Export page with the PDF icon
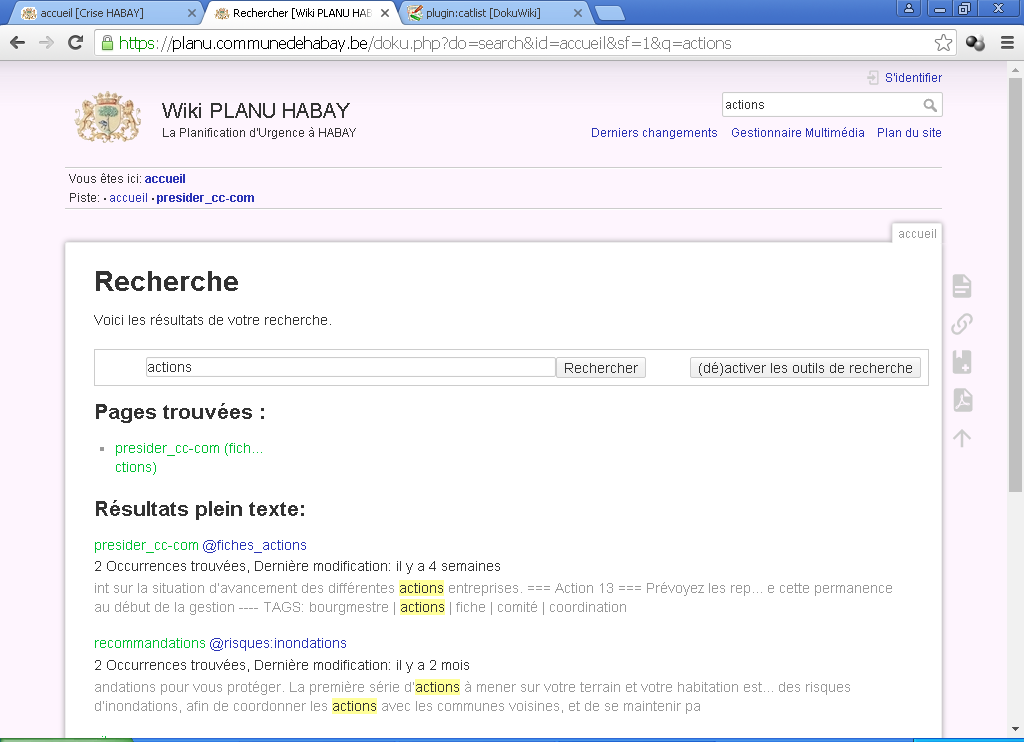1024x742 pixels. click(961, 400)
